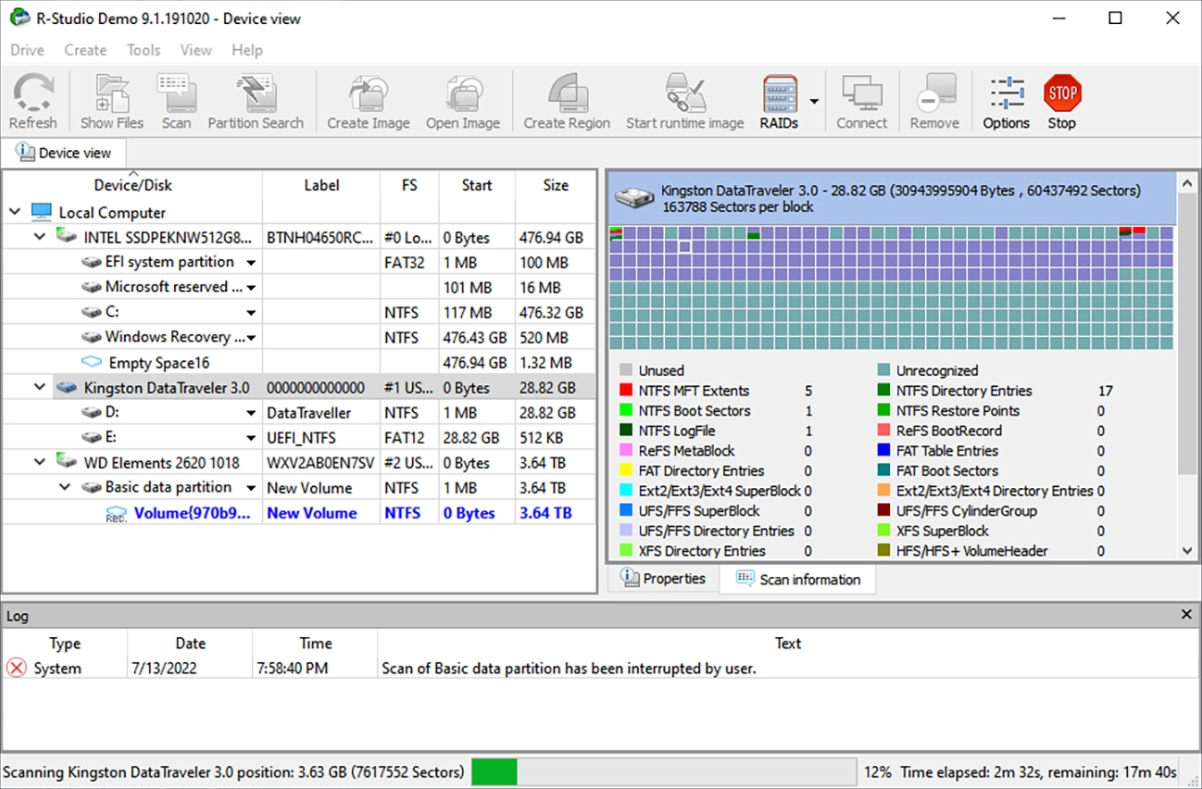1202x789 pixels.
Task: Select the Empty Space16 row
Action: click(300, 363)
